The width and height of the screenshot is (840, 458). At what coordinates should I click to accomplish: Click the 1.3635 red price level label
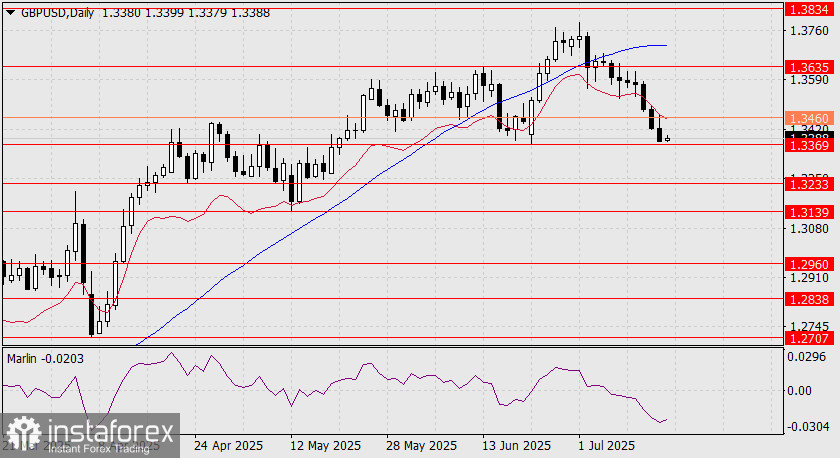(x=809, y=67)
